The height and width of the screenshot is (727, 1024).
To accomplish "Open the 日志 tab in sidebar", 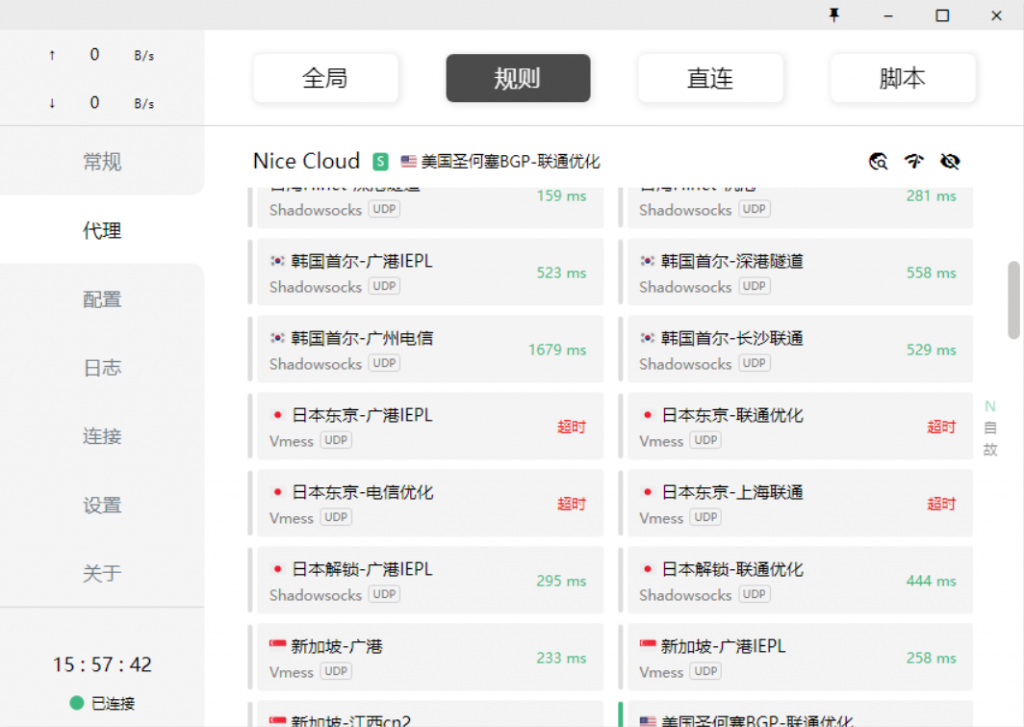I will pyautogui.click(x=102, y=368).
